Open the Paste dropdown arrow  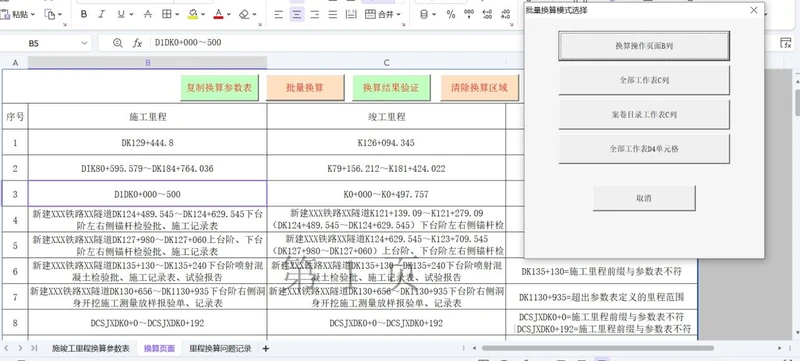pos(33,15)
